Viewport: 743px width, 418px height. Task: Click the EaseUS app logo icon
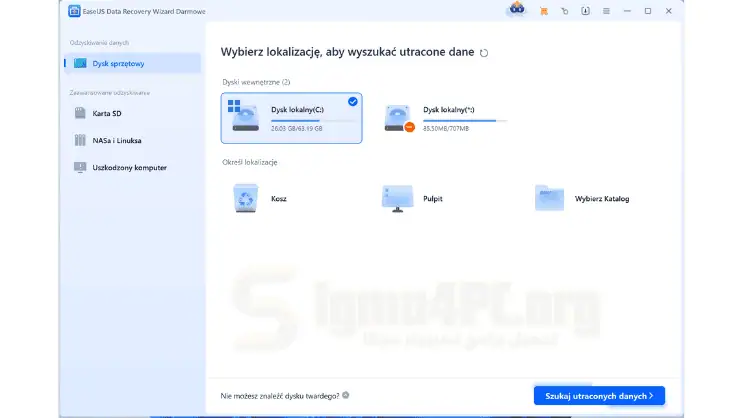tap(74, 11)
